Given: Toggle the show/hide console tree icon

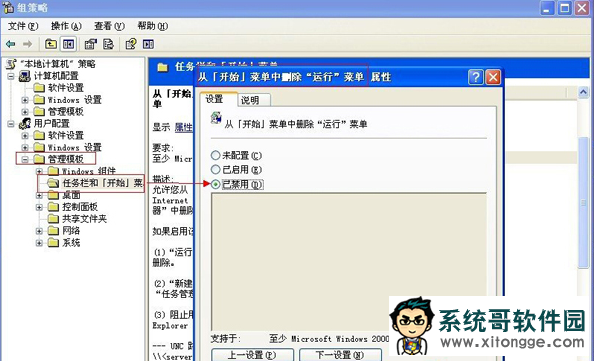Looking at the screenshot, I should point(69,44).
